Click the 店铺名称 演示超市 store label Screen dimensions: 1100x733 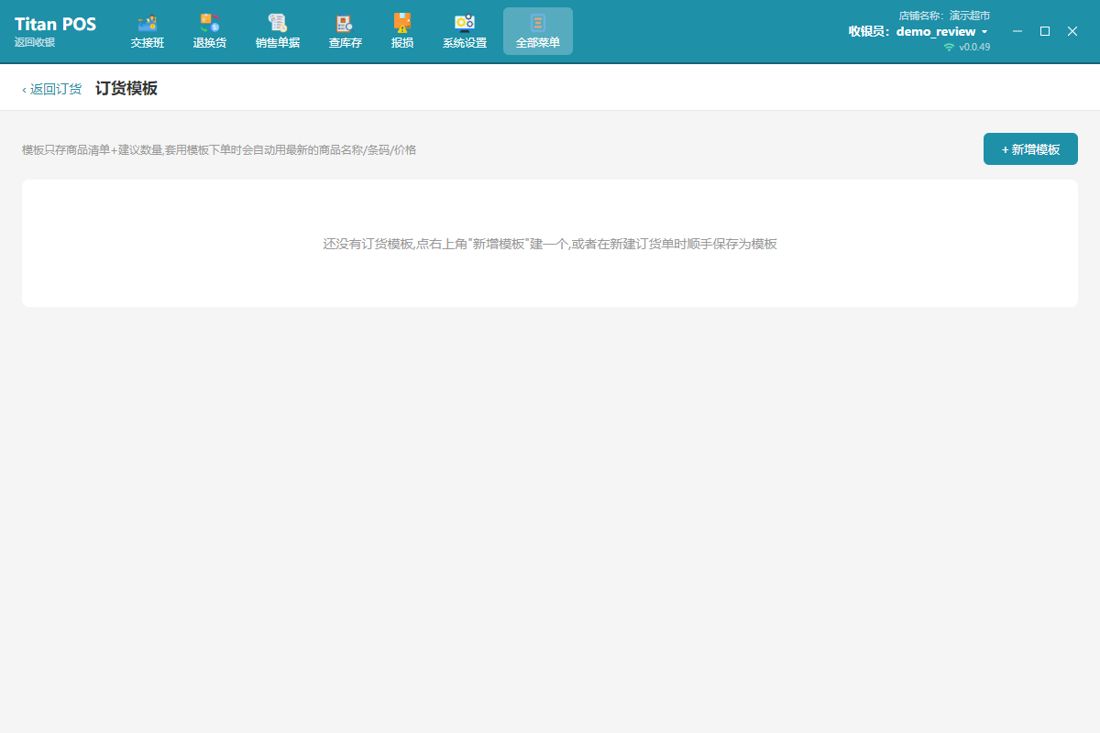944,15
